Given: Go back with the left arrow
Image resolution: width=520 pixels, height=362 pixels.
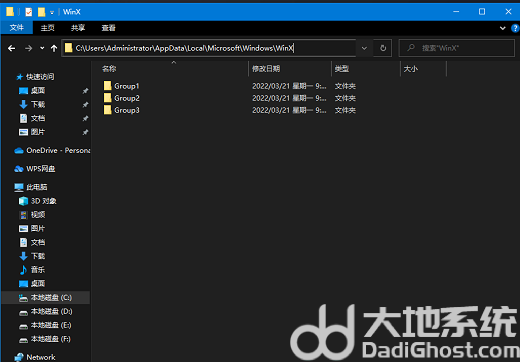Looking at the screenshot, I should 12,48.
